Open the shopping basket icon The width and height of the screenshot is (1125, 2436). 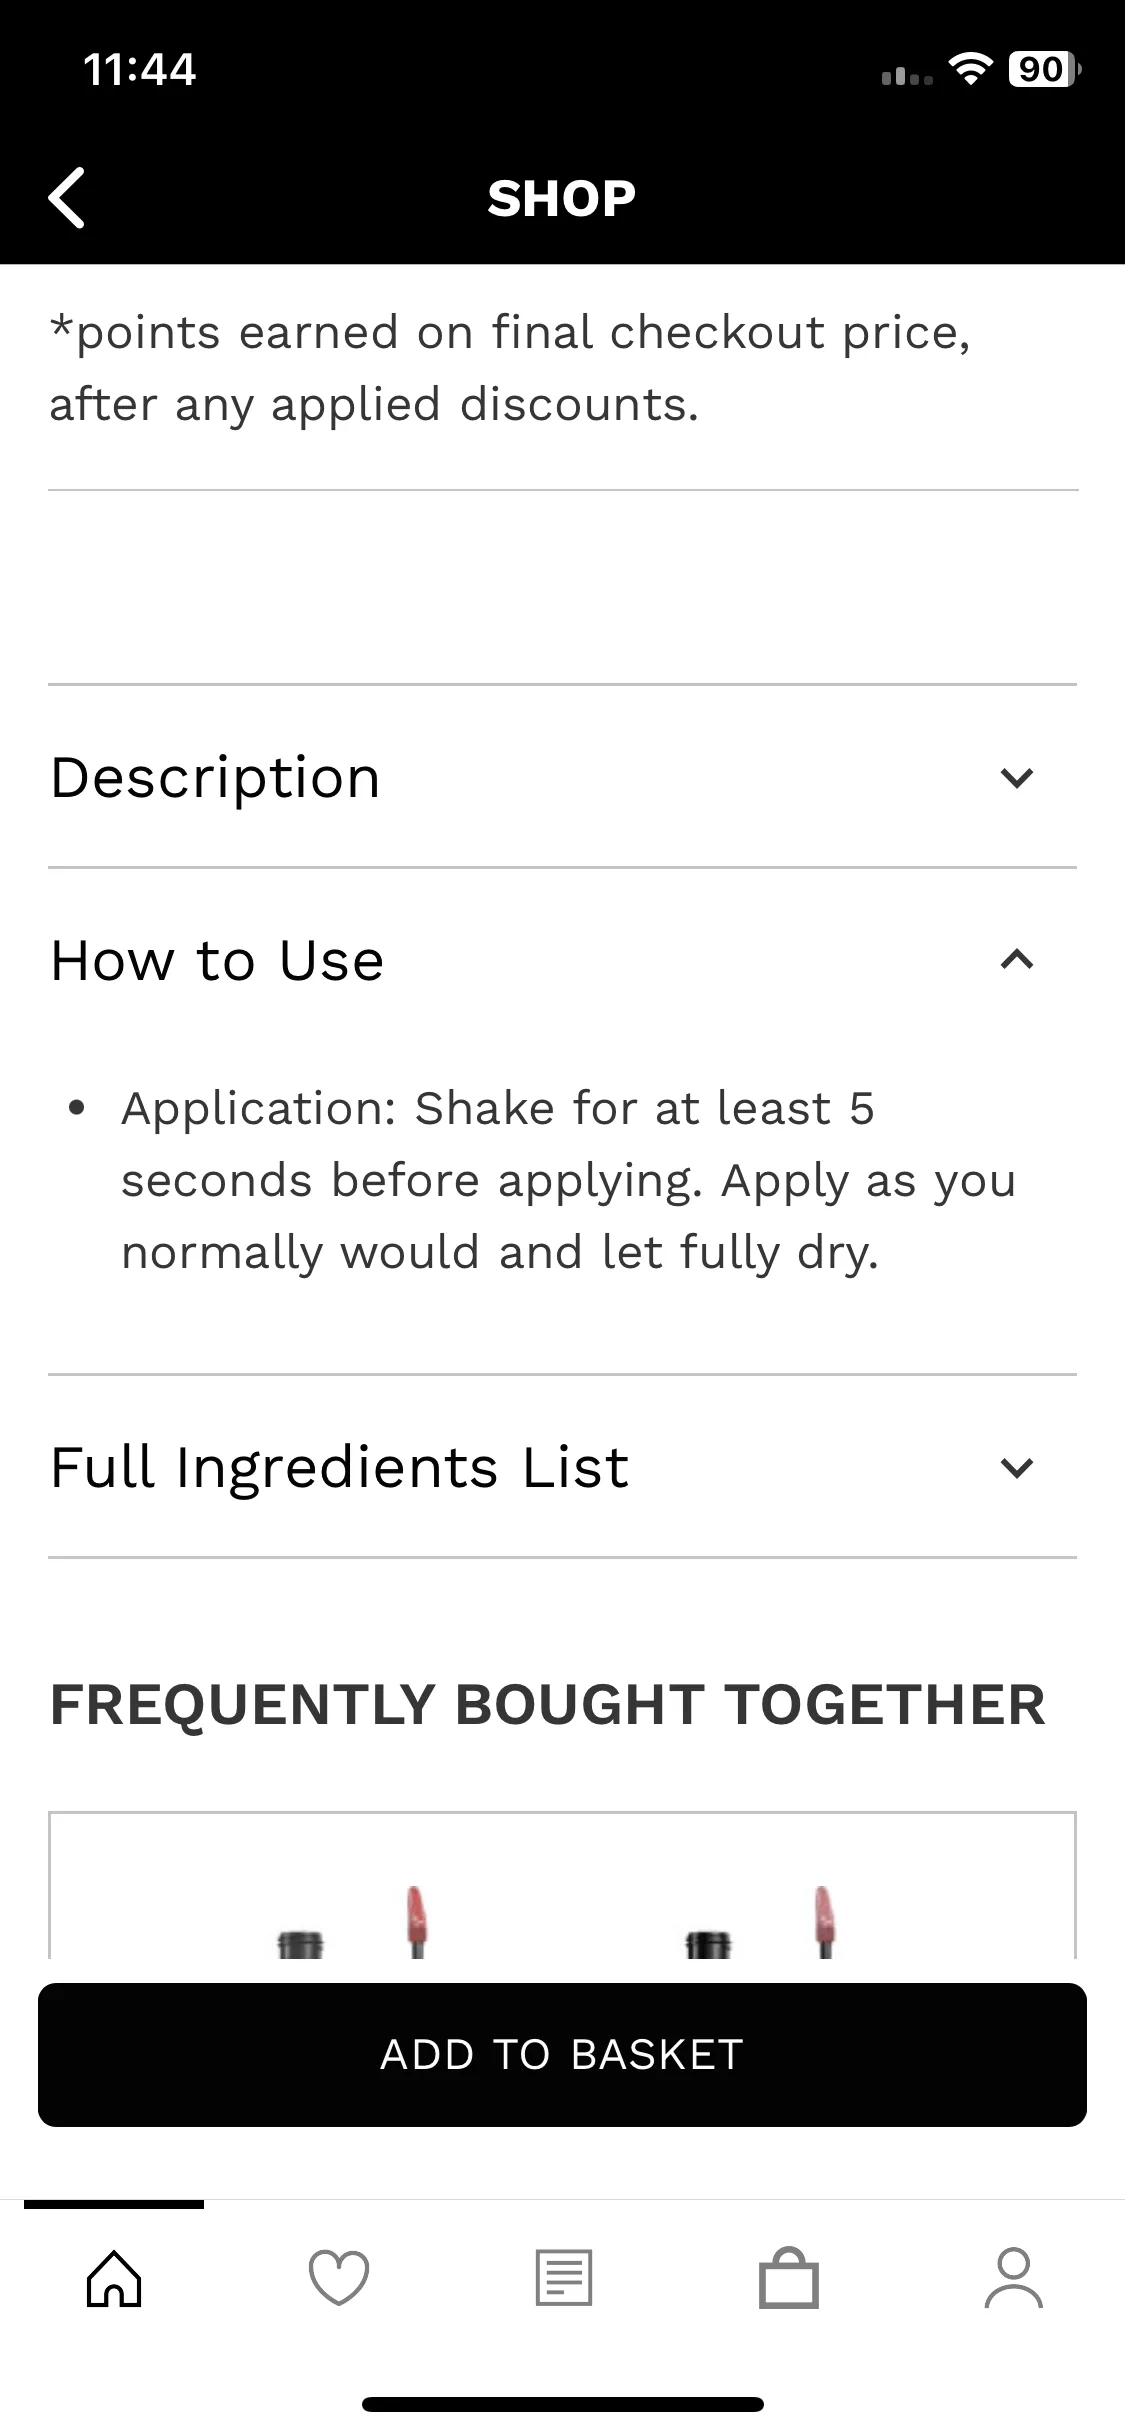pyautogui.click(x=789, y=2279)
